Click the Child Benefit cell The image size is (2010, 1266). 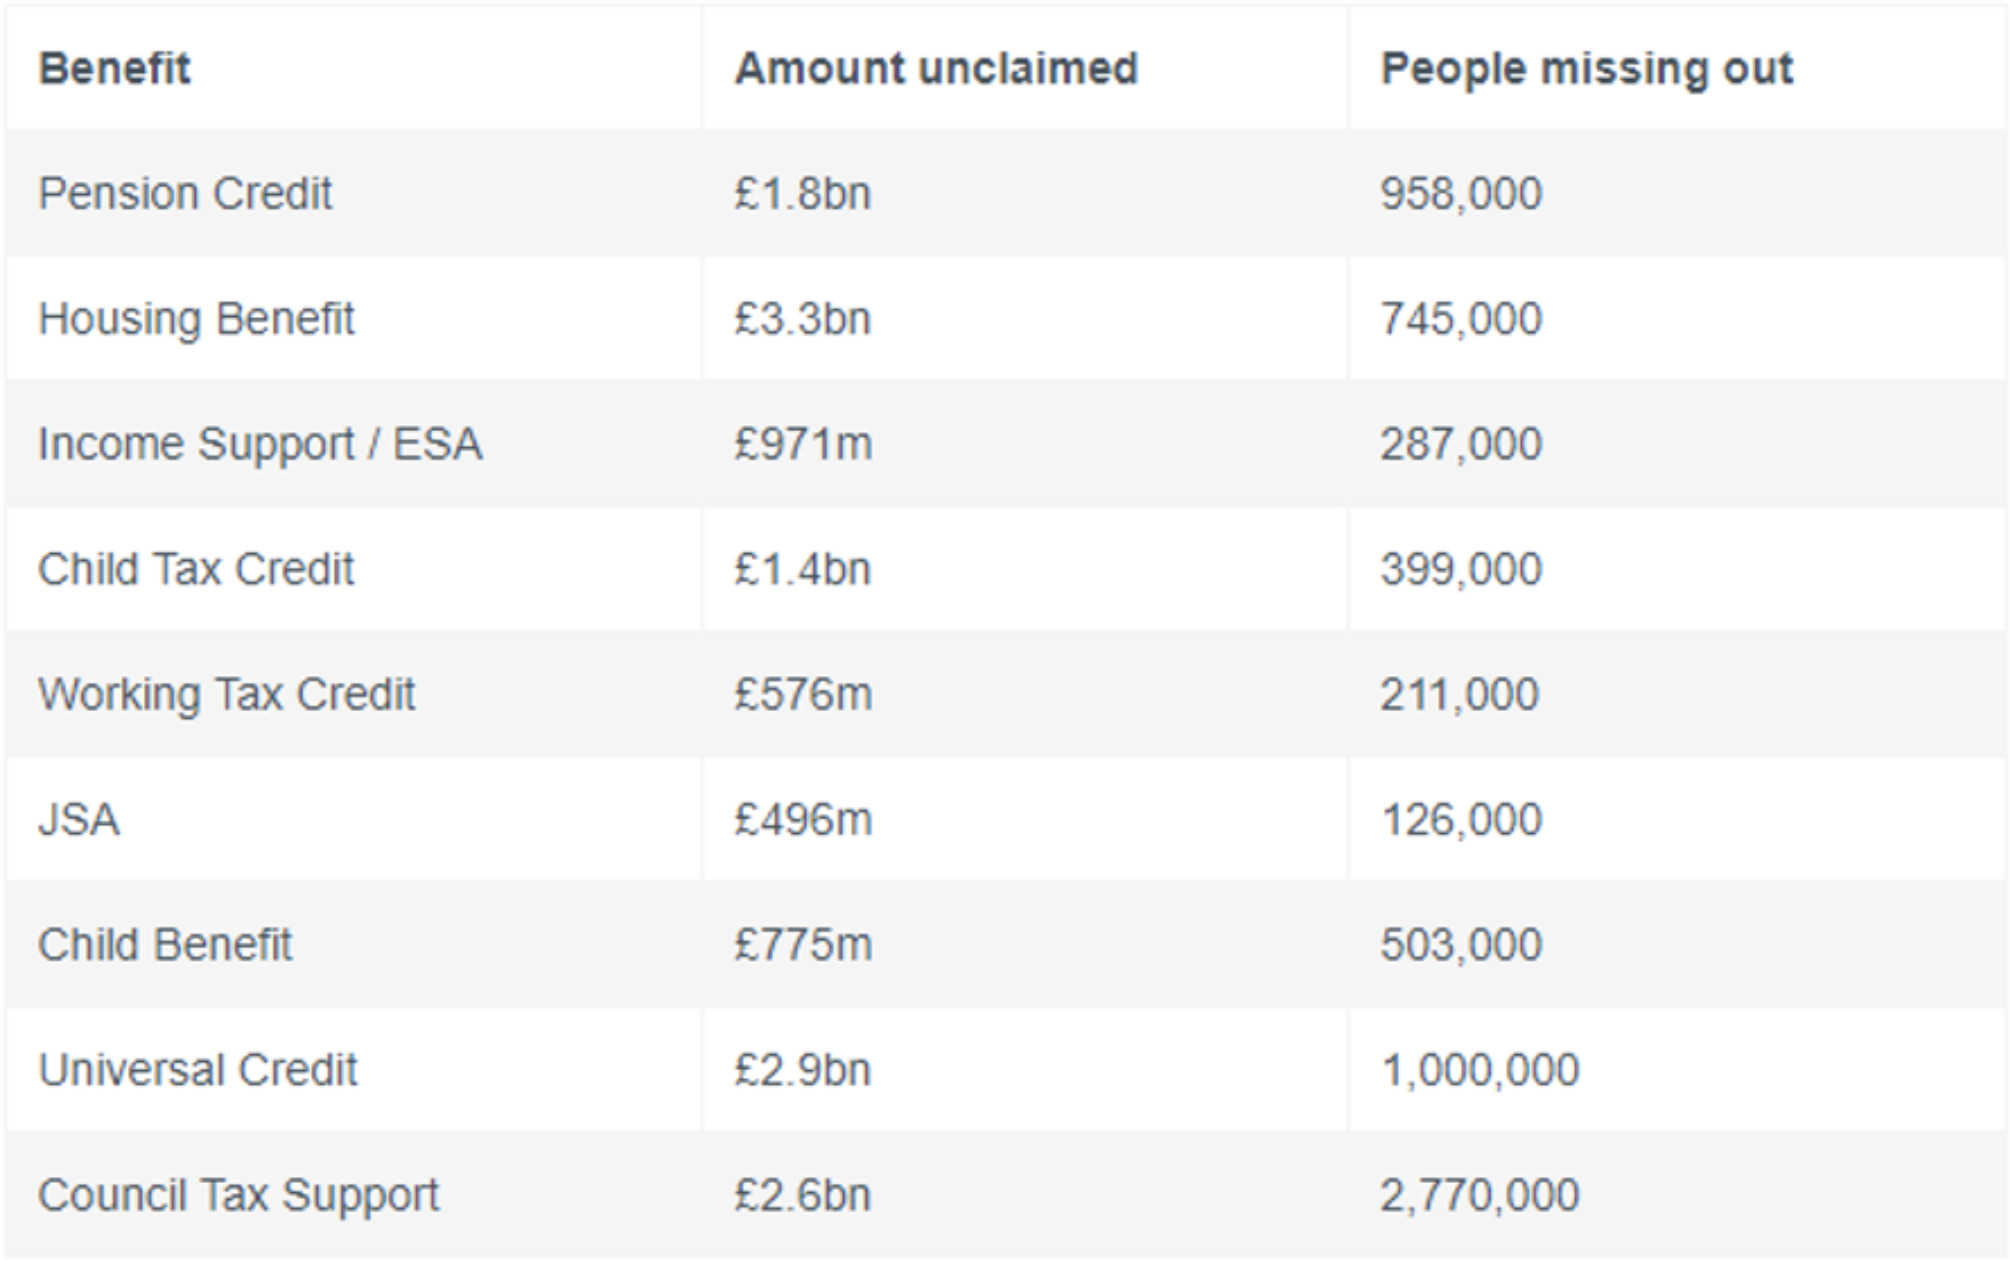click(165, 945)
